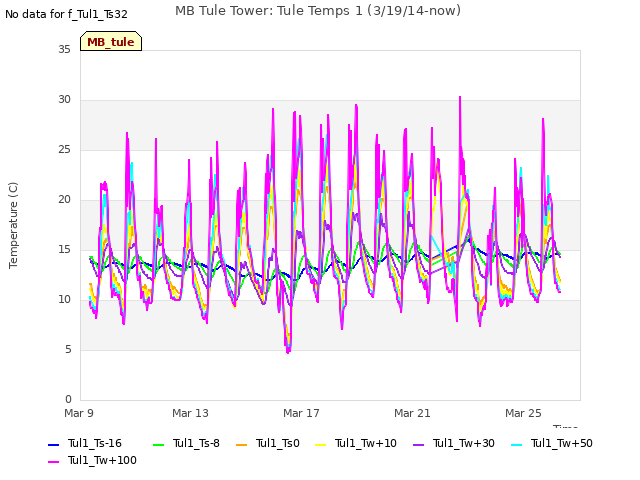Screen dimensions: 640x480
Task: Click the 10 y-axis tick label
Action: (x=64, y=300)
